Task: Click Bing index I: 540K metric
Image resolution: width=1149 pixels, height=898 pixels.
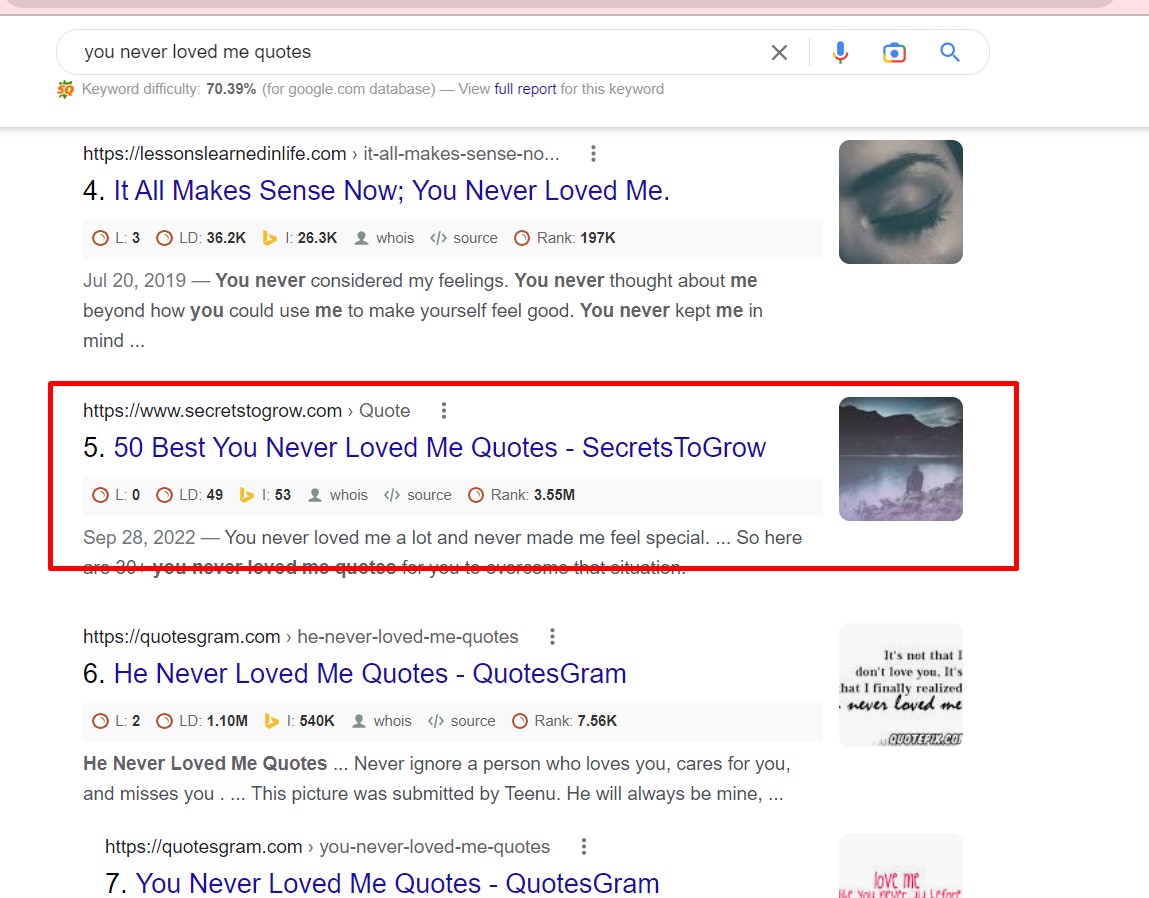Action: tap(299, 721)
